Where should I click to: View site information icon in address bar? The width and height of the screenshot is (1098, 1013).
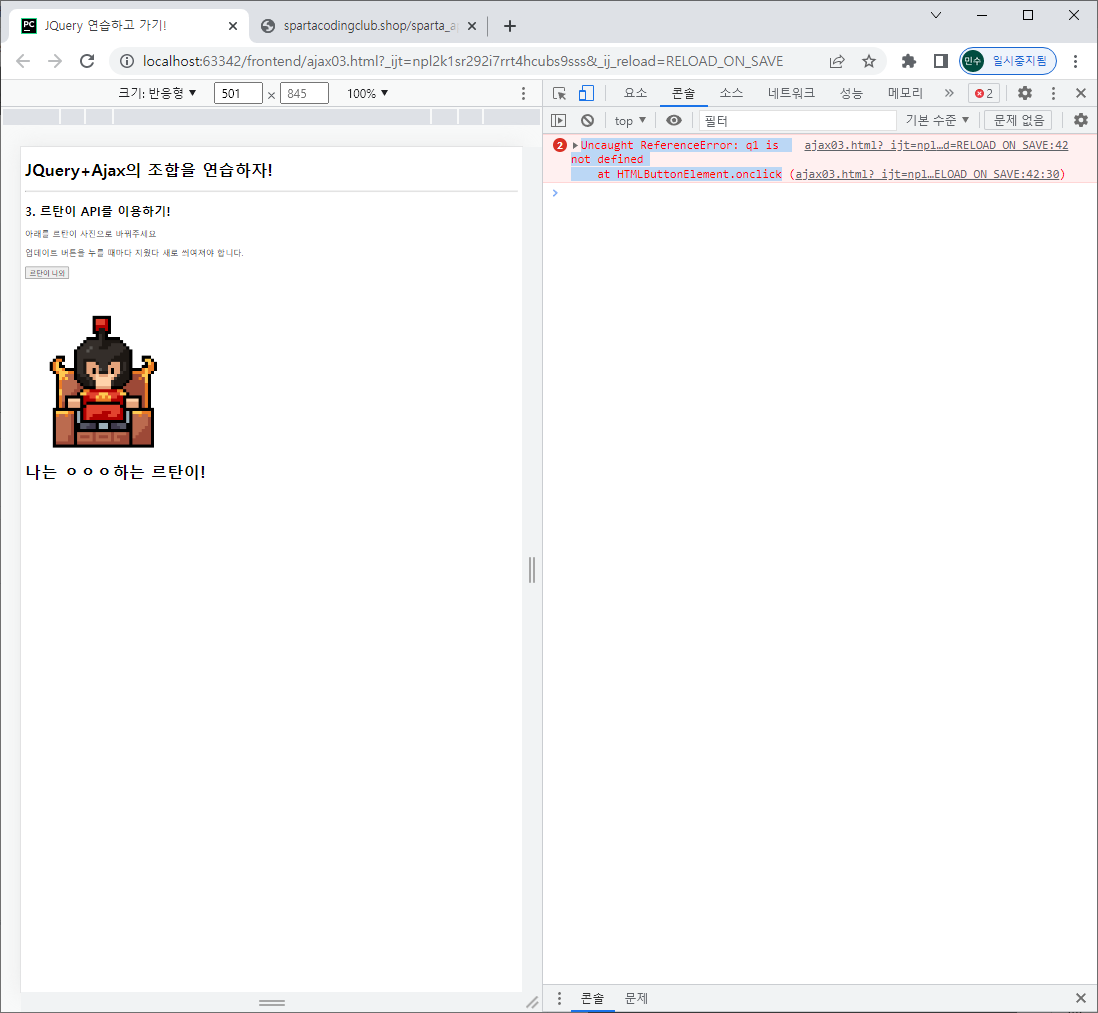click(127, 62)
